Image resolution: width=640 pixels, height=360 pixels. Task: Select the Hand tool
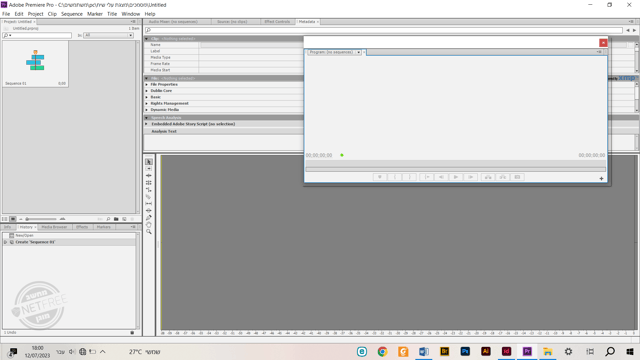(x=149, y=224)
